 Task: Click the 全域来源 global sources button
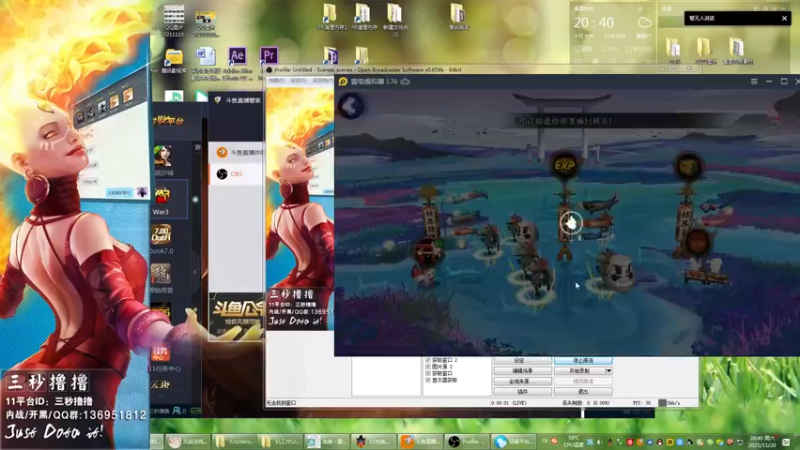(x=522, y=381)
